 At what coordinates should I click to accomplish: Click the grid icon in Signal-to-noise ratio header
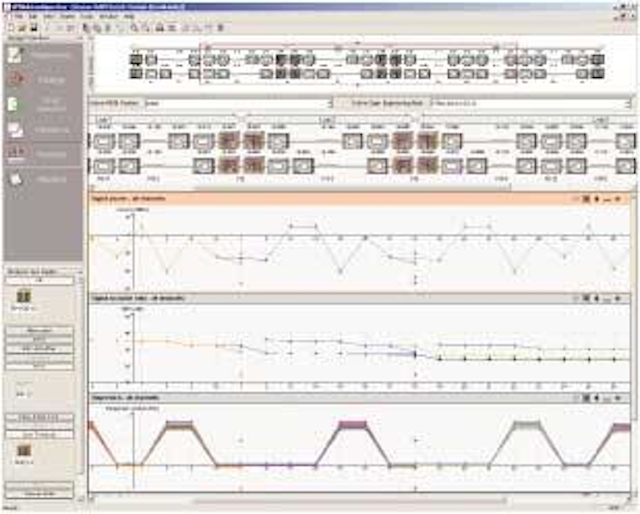click(x=586, y=298)
